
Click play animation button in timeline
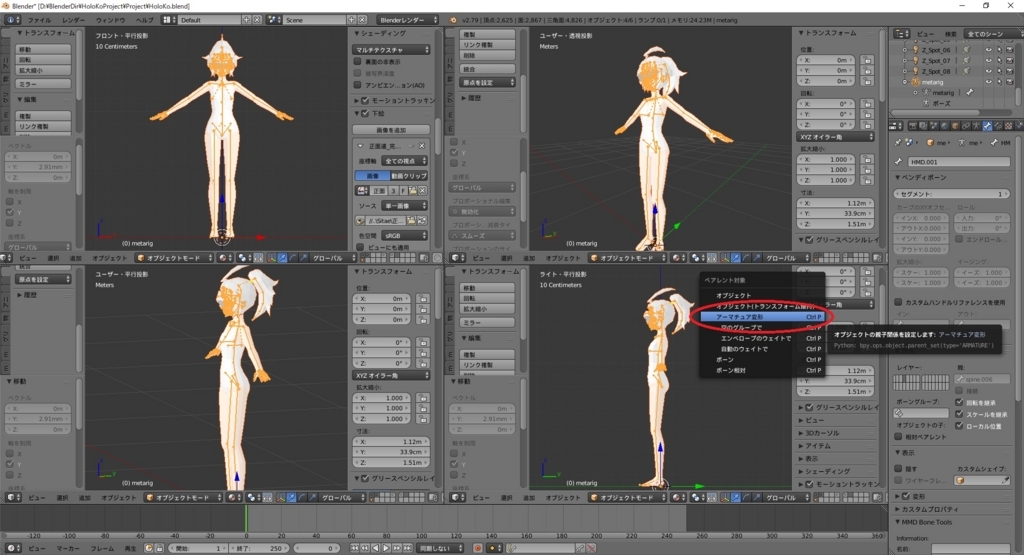tap(386, 548)
